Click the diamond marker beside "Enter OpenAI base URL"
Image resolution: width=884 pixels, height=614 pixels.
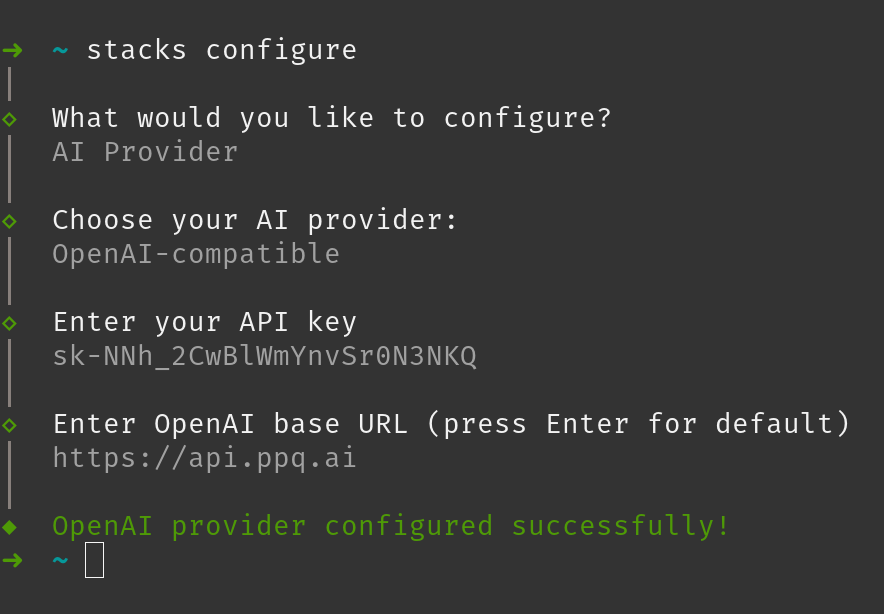point(10,424)
